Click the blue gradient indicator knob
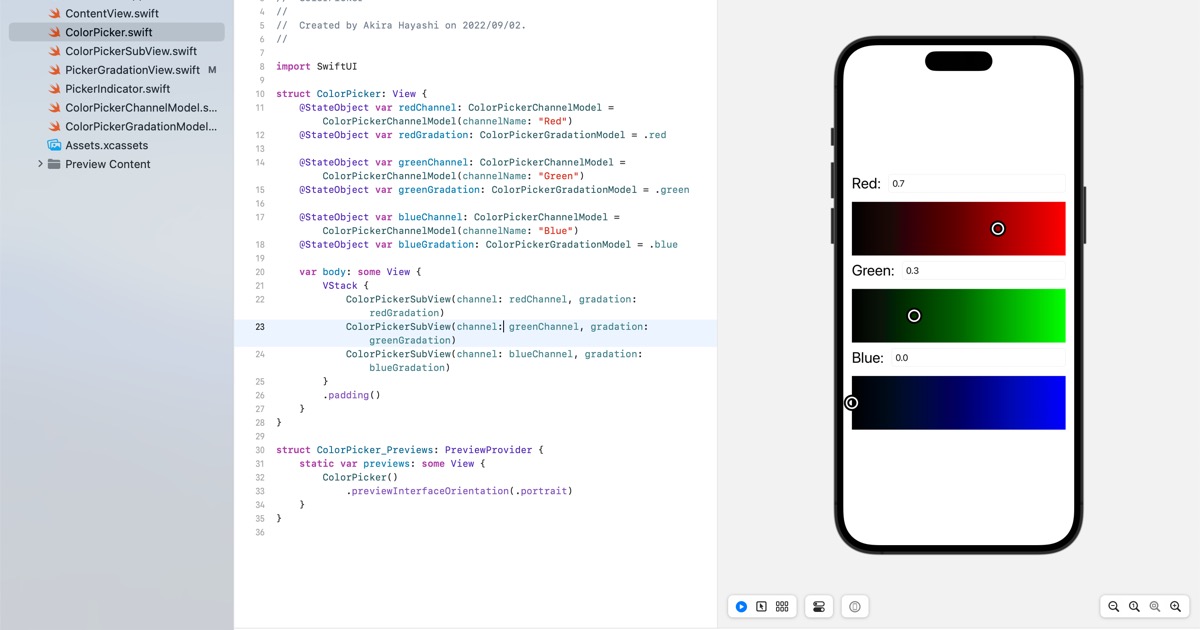This screenshot has height=630, width=1200. [x=852, y=403]
